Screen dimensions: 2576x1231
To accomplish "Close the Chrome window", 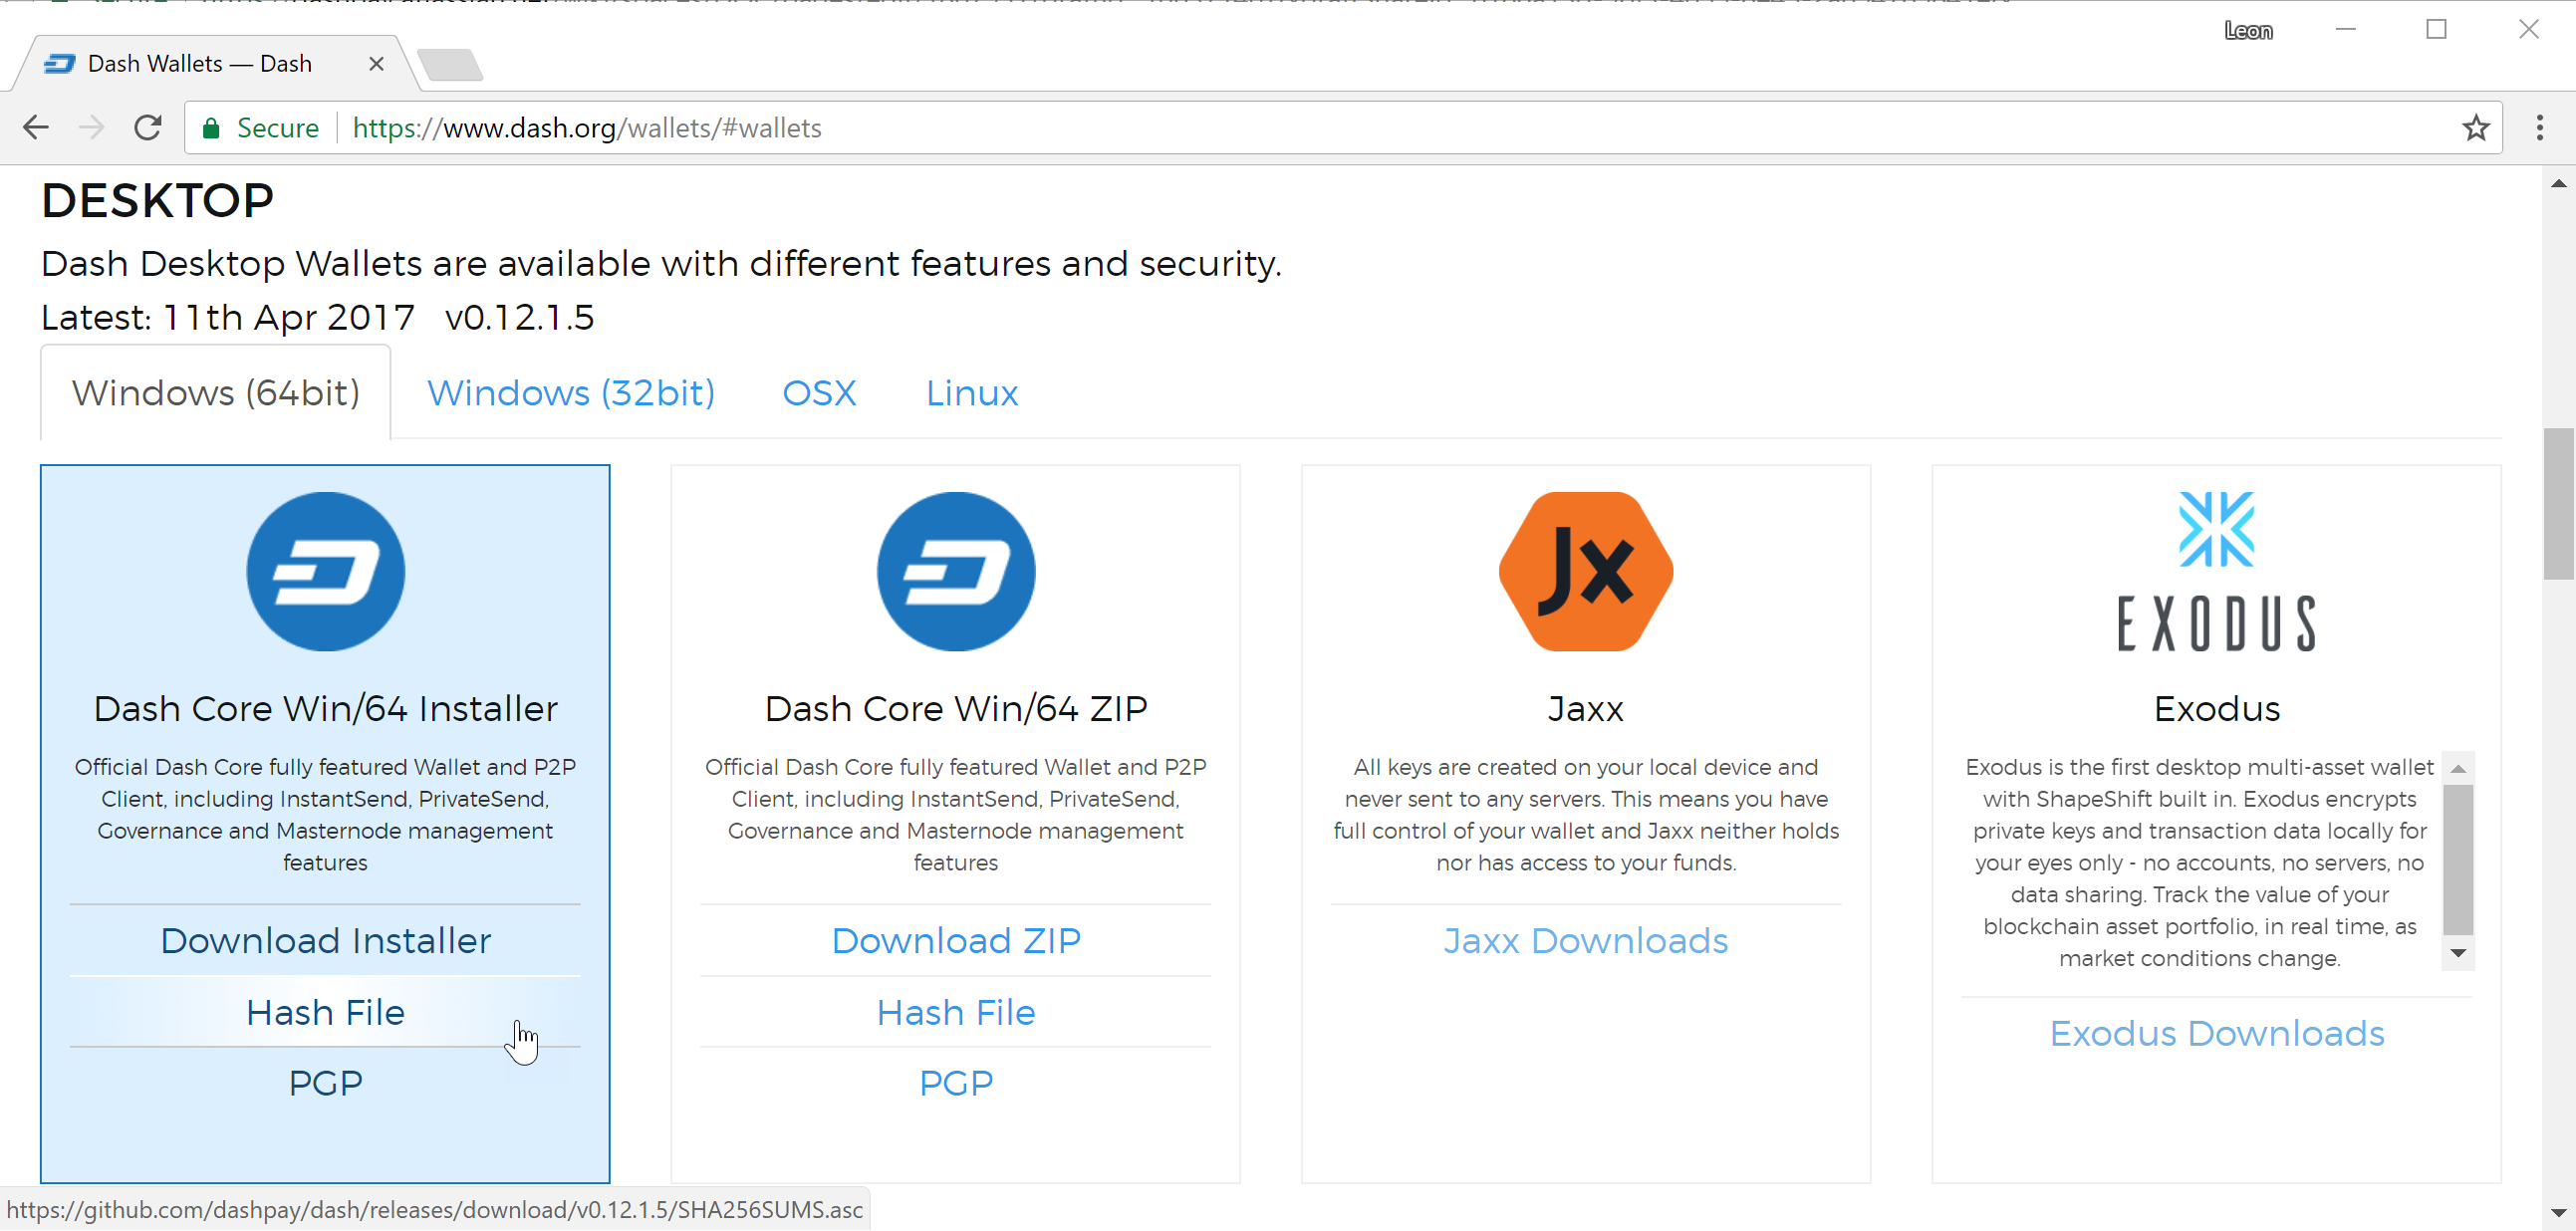I will point(2529,30).
